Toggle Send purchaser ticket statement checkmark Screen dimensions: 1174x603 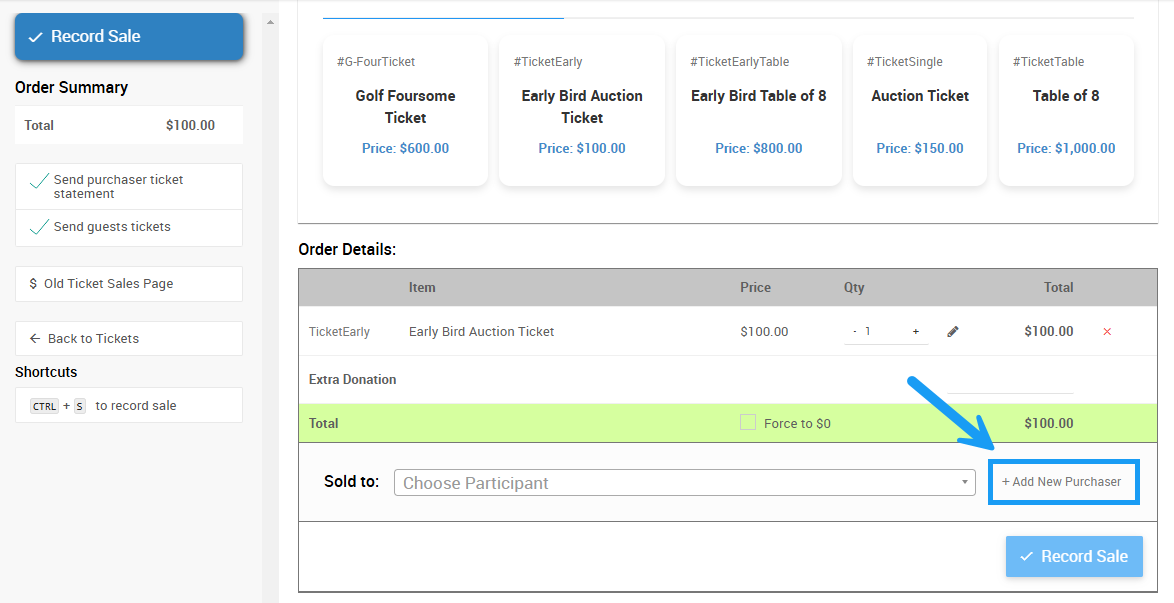39,181
